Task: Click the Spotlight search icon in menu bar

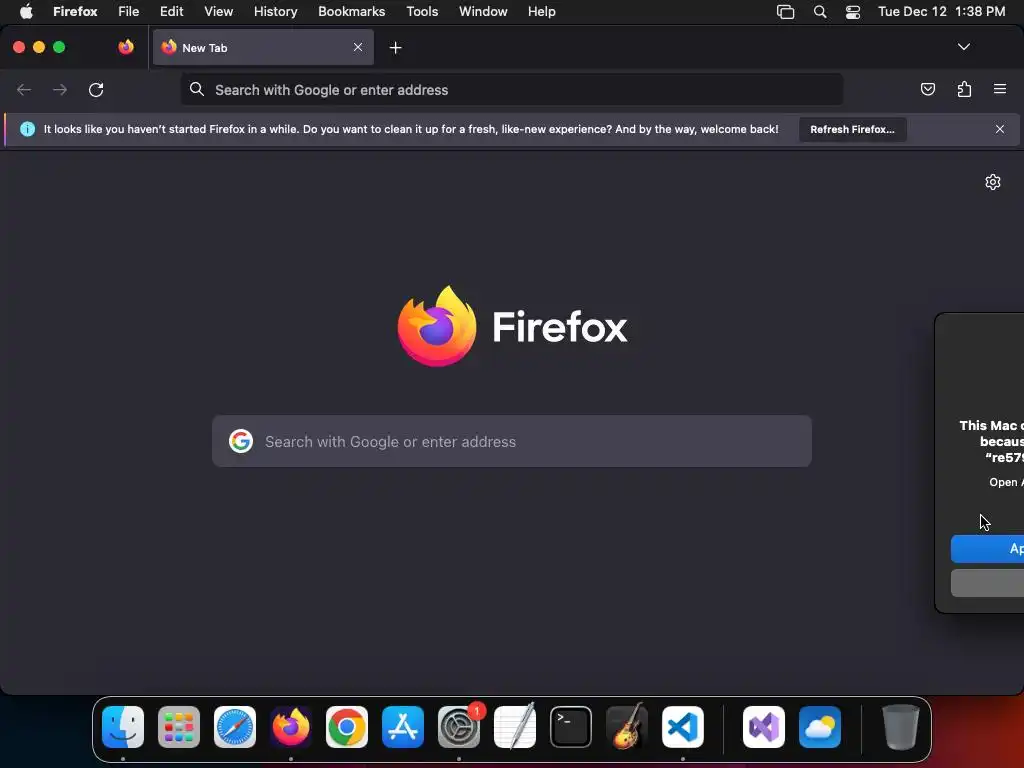Action: pos(820,12)
